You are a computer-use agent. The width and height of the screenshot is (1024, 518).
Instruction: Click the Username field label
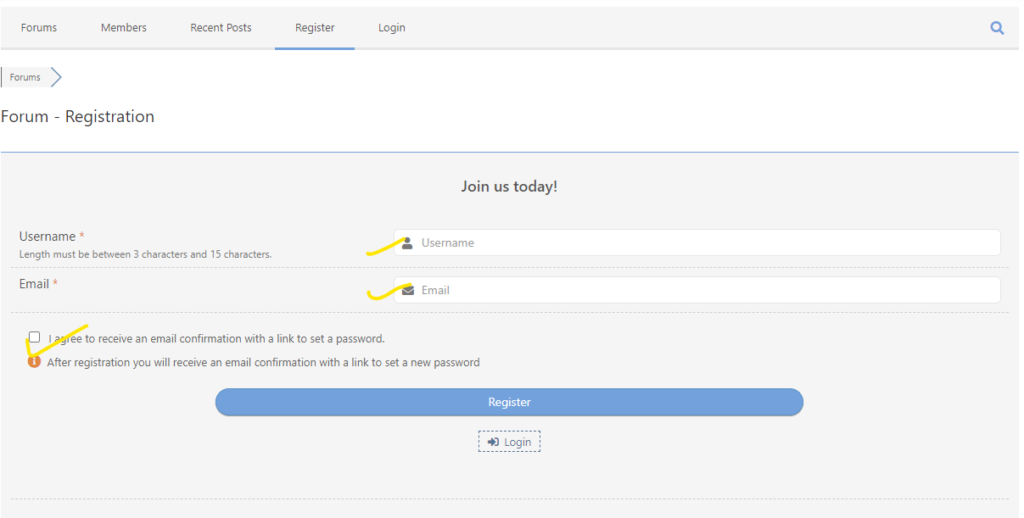click(47, 237)
